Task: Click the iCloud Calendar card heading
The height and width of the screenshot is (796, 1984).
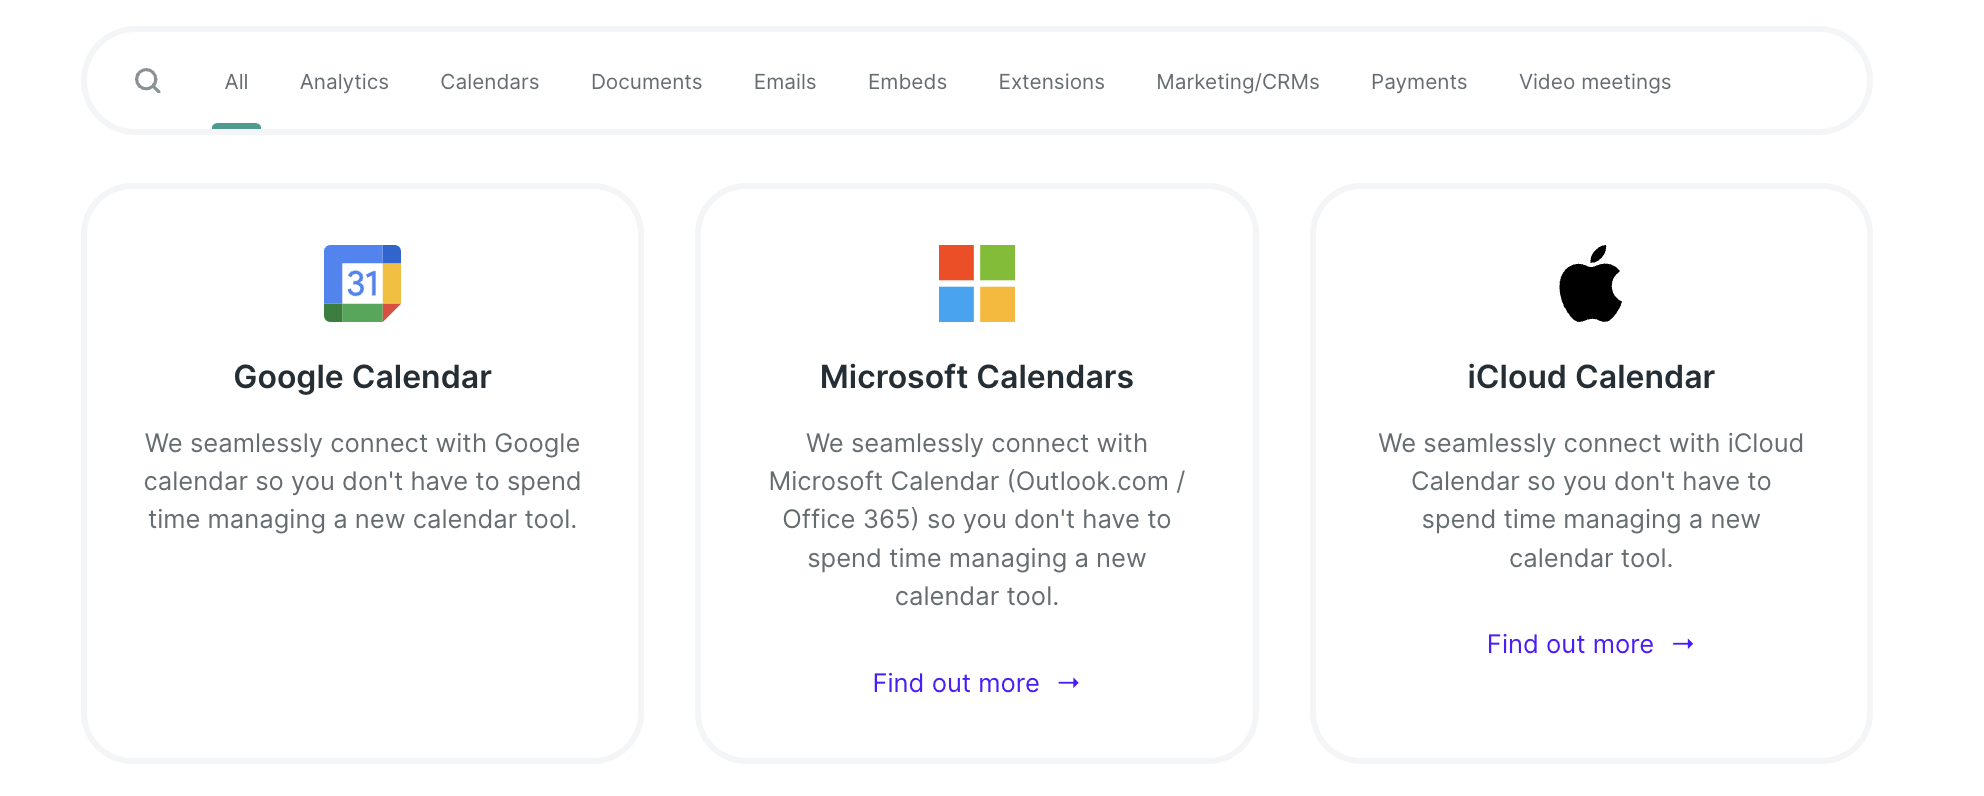Action: (1591, 377)
